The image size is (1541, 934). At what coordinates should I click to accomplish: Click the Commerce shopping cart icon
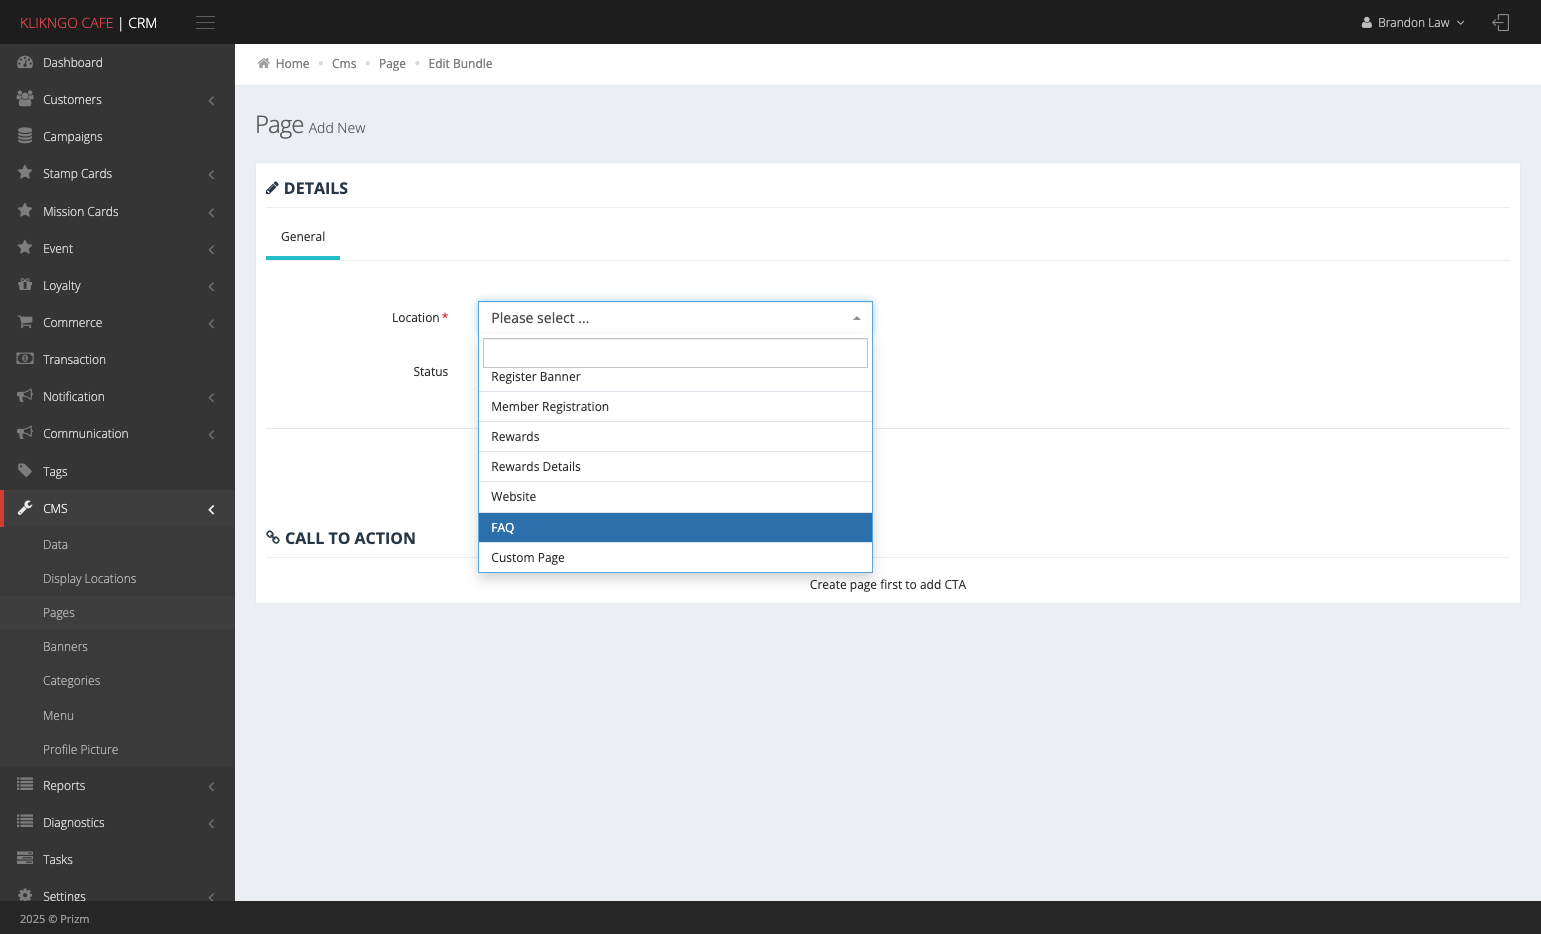(25, 322)
